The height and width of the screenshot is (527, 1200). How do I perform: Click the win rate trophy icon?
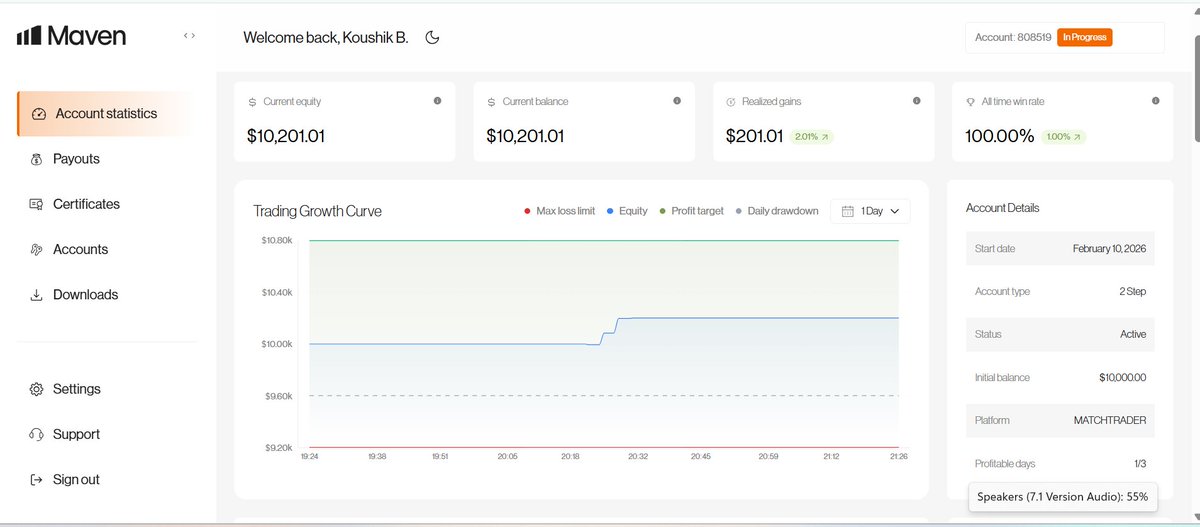pos(971,102)
